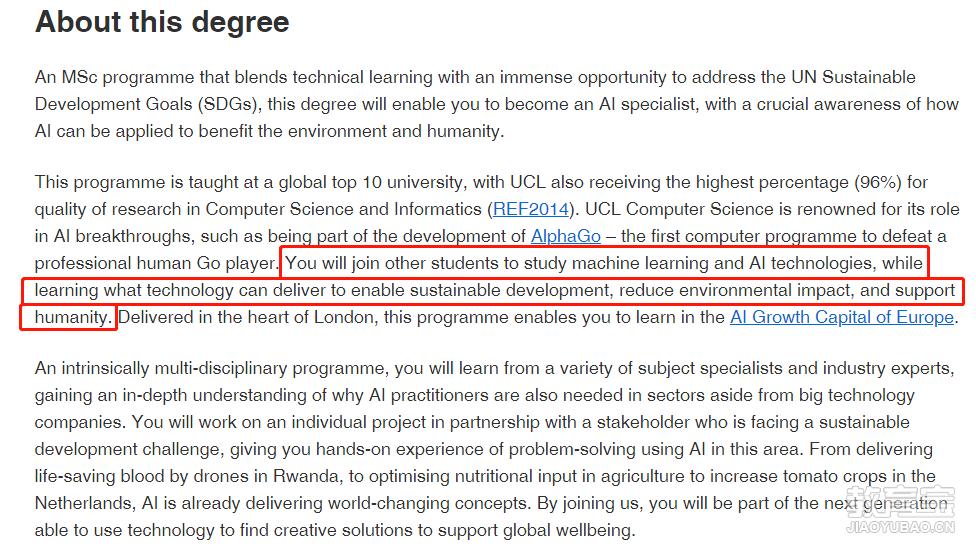Click the '(SDGs),' abbreviation in the first paragraph
The height and width of the screenshot is (556, 976).
coord(229,104)
